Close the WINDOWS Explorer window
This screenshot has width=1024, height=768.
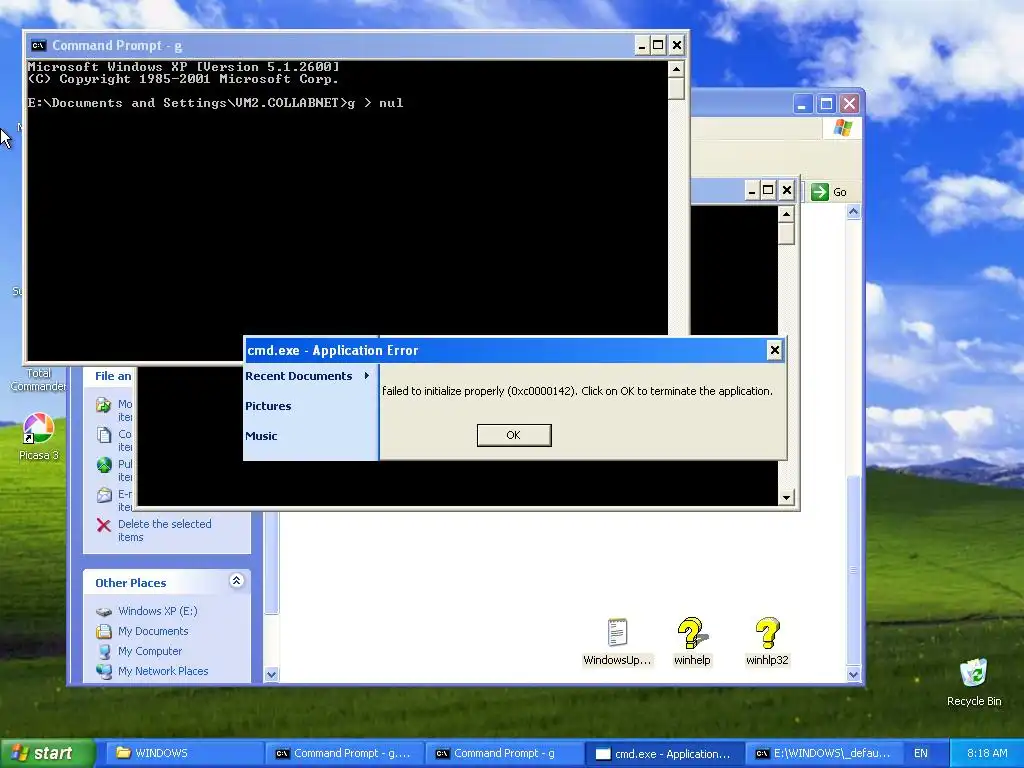click(849, 104)
